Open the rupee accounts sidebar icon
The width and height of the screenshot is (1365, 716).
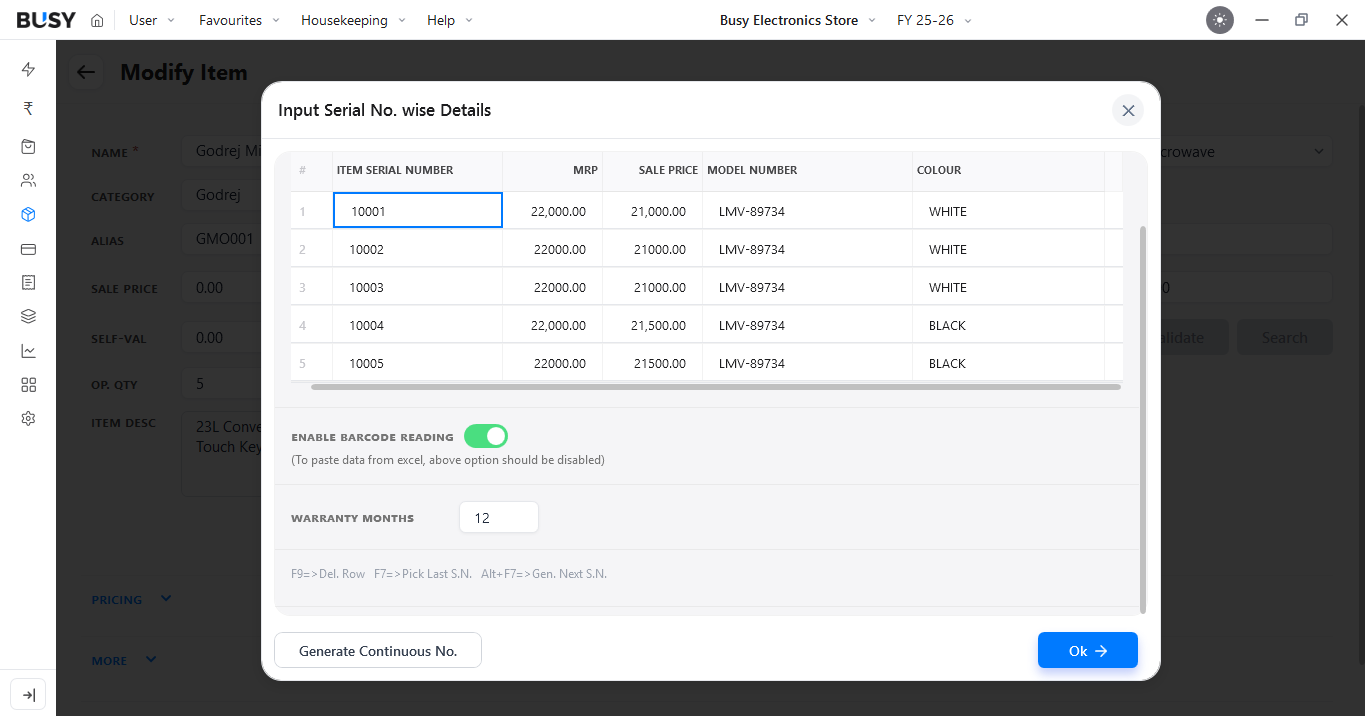coord(28,108)
